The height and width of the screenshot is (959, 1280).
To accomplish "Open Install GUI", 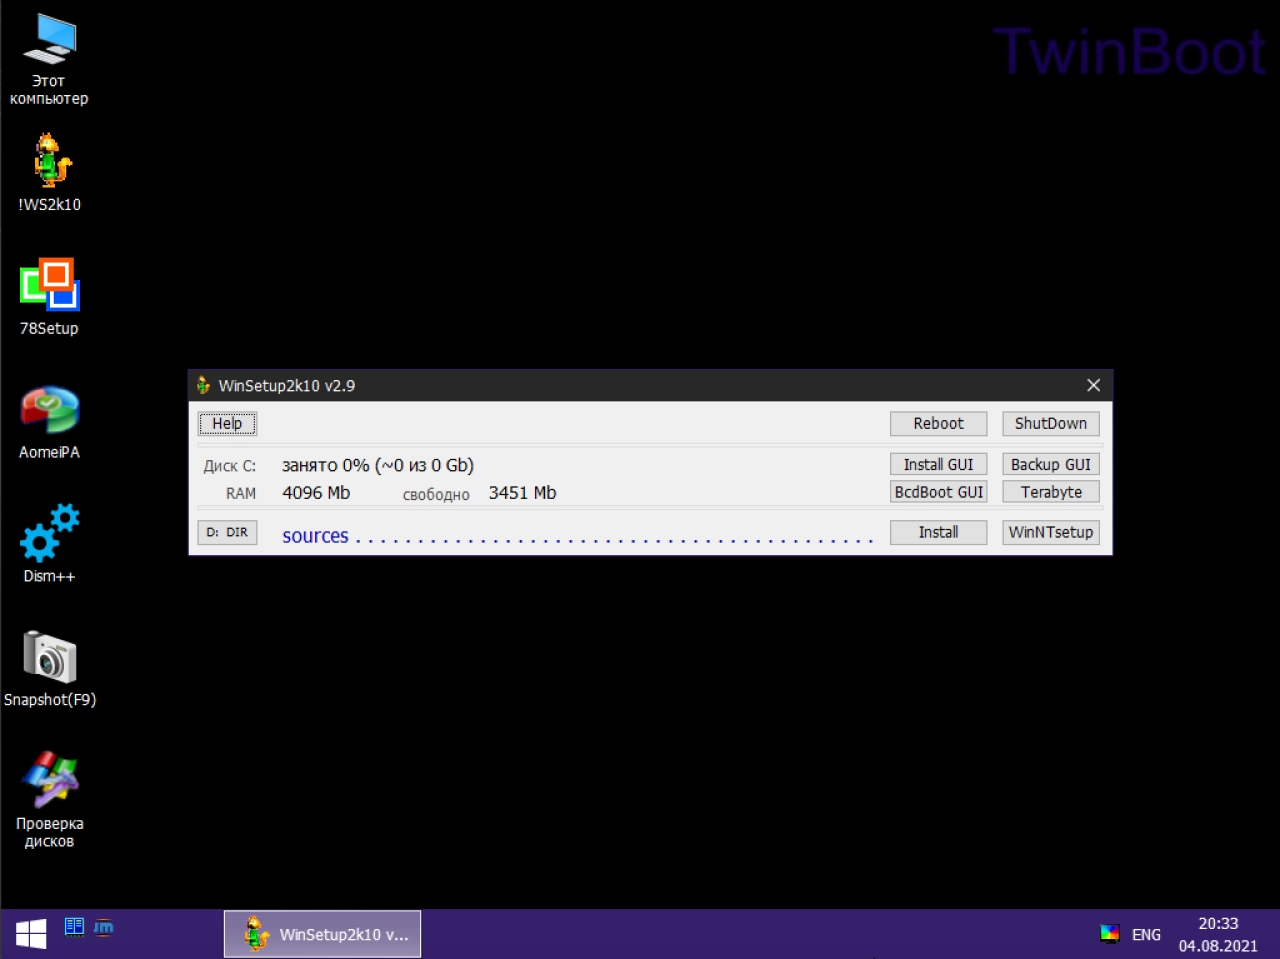I will (938, 464).
